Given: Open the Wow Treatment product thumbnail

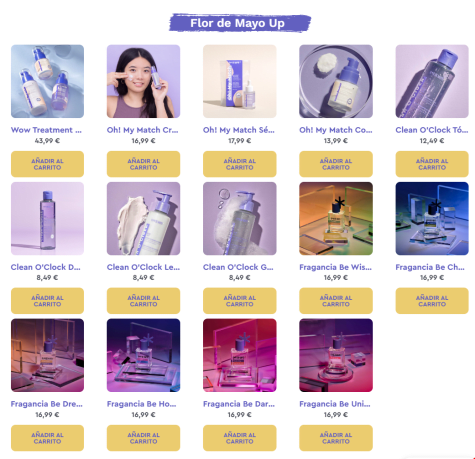Looking at the screenshot, I should (x=47, y=81).
